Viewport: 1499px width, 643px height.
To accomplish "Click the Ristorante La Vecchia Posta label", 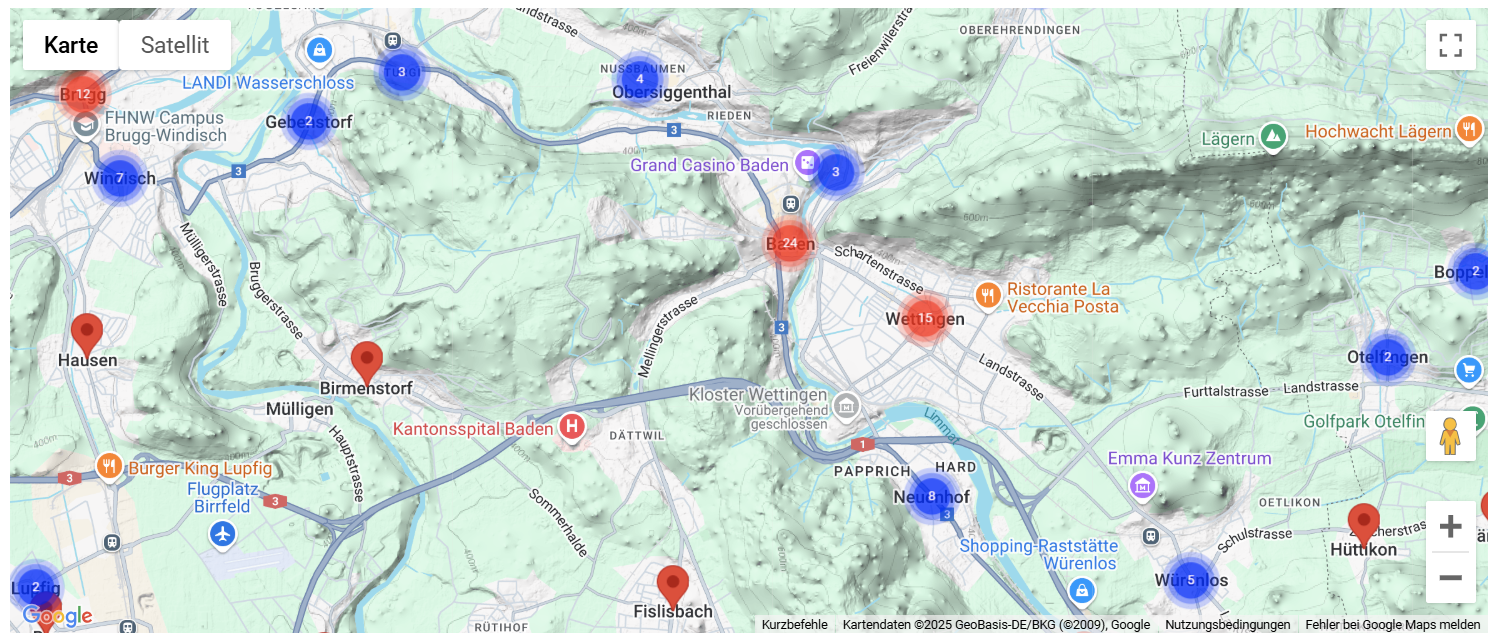I will click(1063, 298).
